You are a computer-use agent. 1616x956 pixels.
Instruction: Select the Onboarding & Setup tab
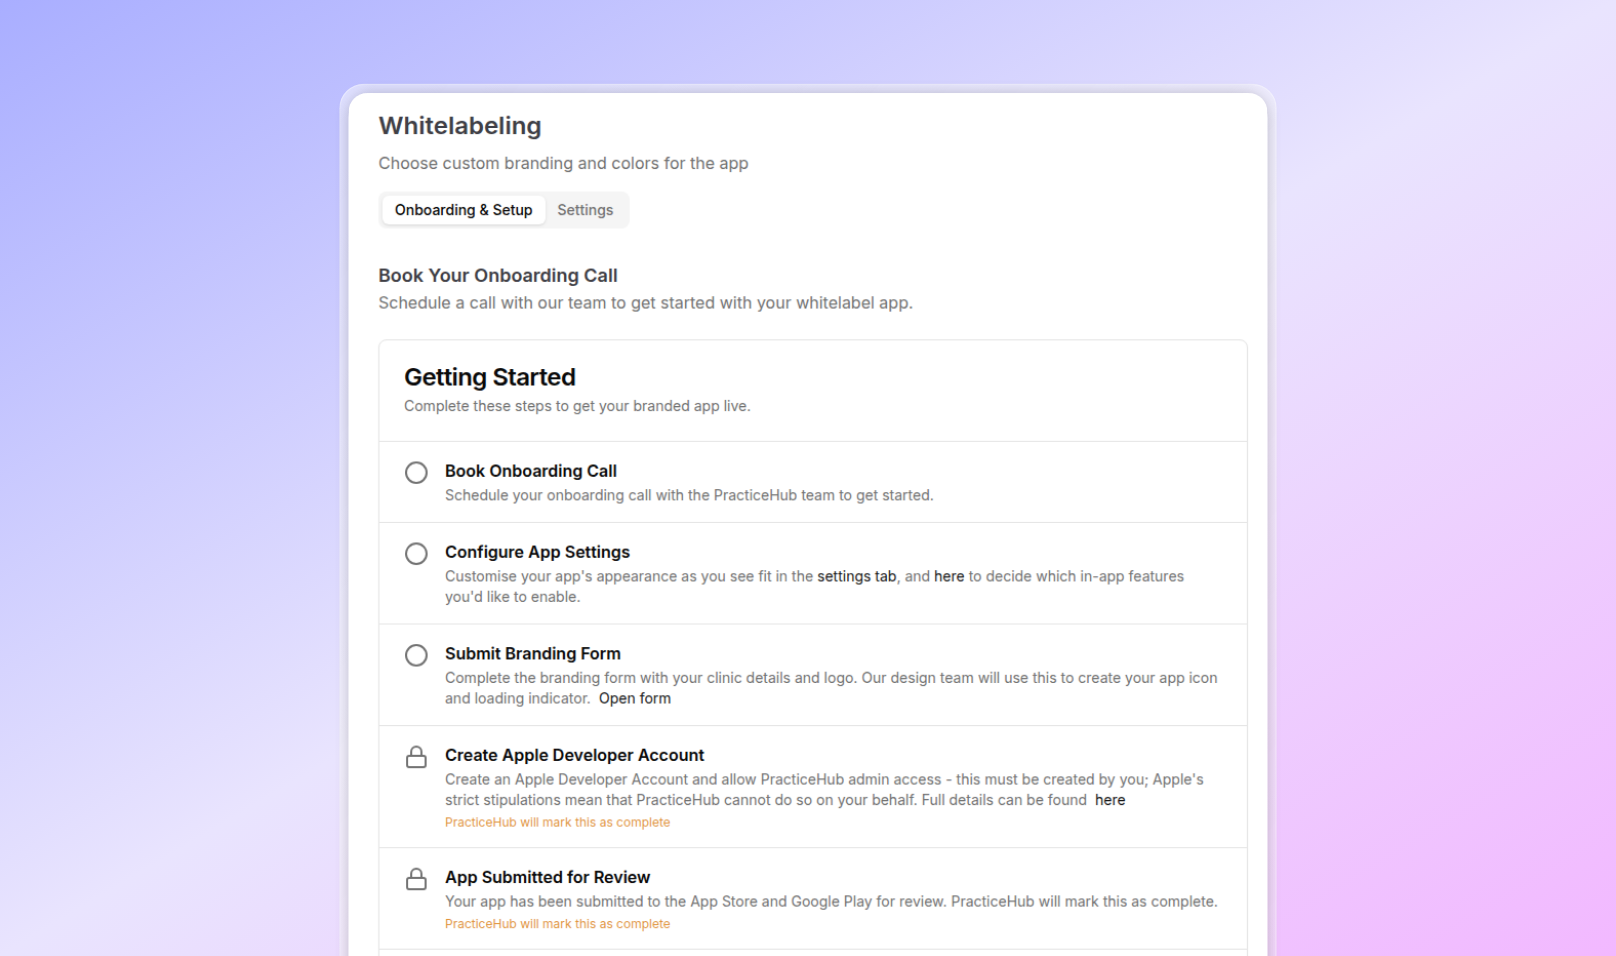(463, 210)
